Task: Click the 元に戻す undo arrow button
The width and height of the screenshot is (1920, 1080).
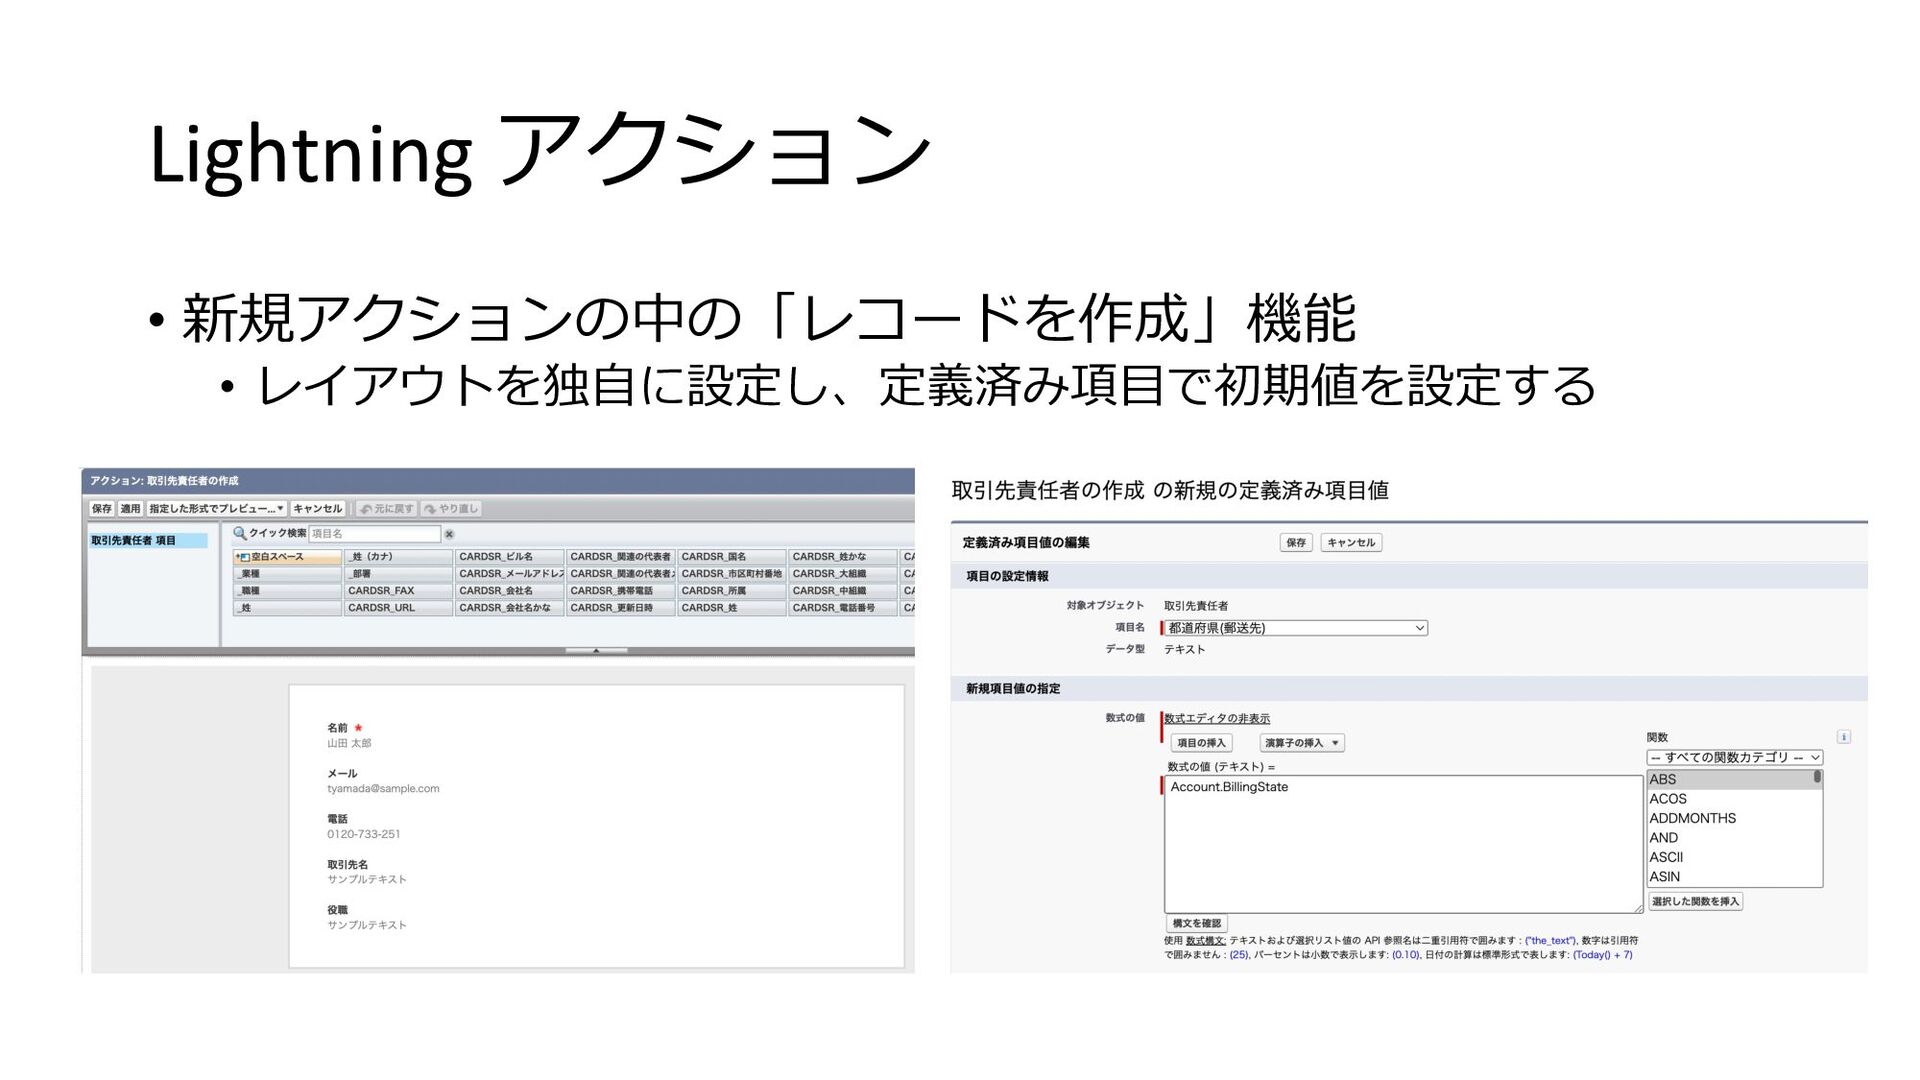Action: point(386,509)
